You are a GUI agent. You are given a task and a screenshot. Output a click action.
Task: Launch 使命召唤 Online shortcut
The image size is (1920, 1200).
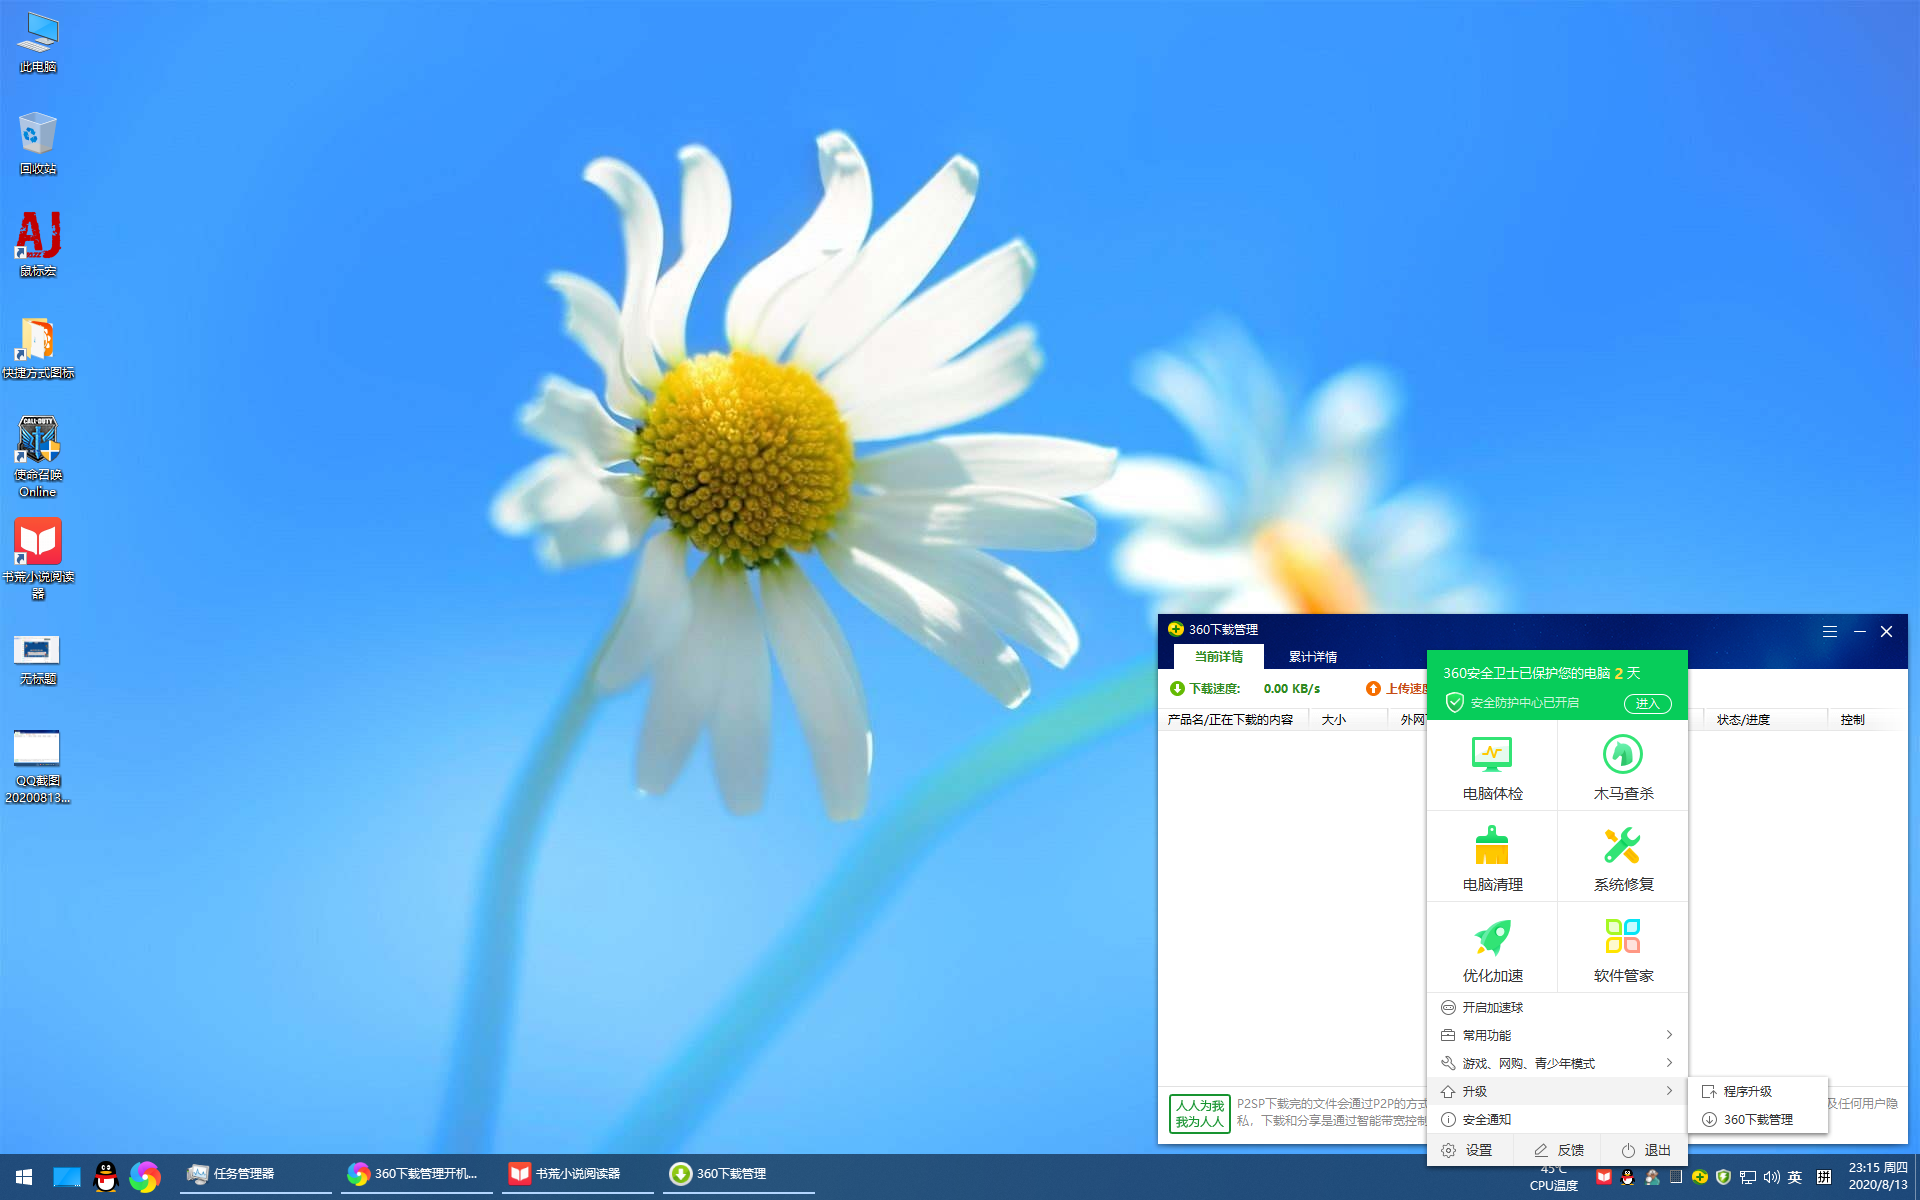pyautogui.click(x=38, y=457)
